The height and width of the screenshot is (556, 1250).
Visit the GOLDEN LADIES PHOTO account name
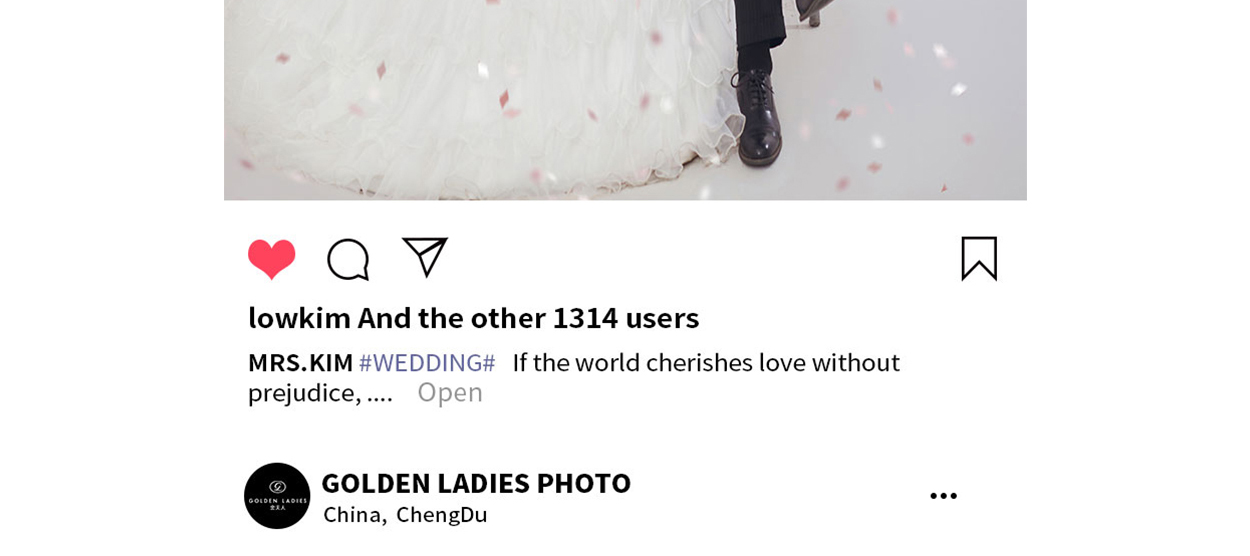(x=476, y=483)
